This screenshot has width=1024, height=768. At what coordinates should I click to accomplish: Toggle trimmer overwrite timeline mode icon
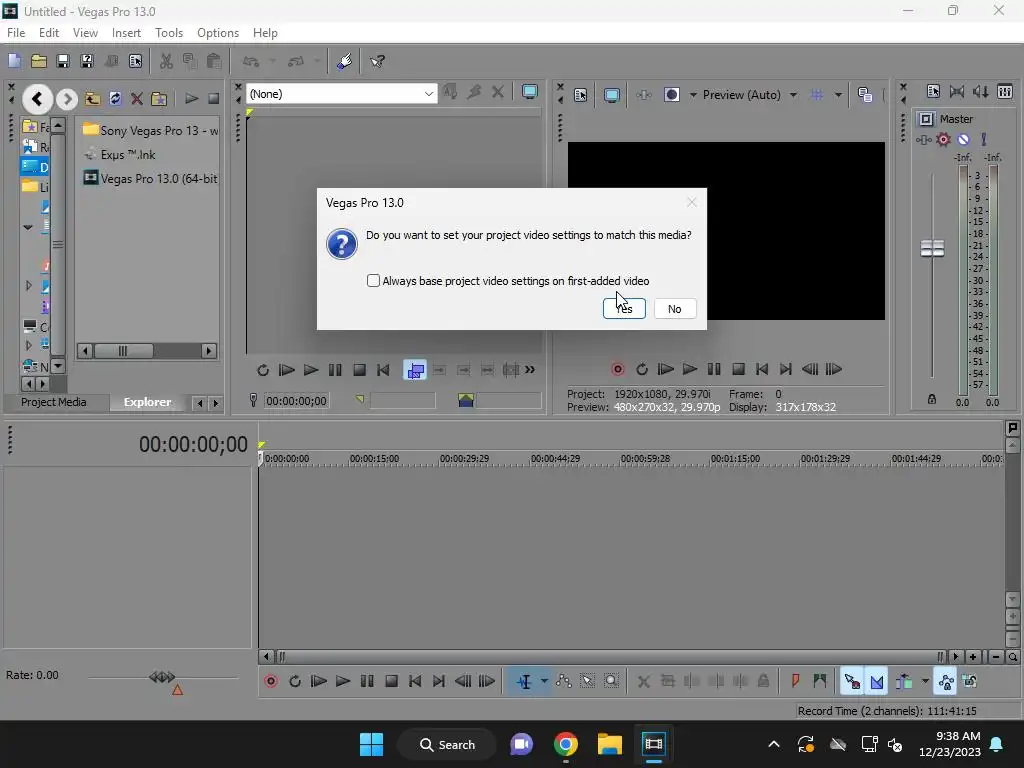415,370
